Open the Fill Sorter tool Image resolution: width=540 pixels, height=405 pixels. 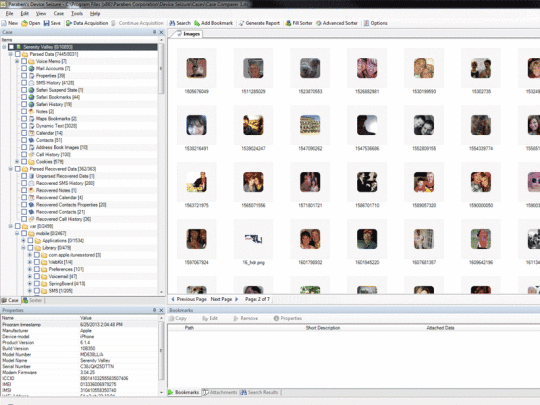(299, 23)
